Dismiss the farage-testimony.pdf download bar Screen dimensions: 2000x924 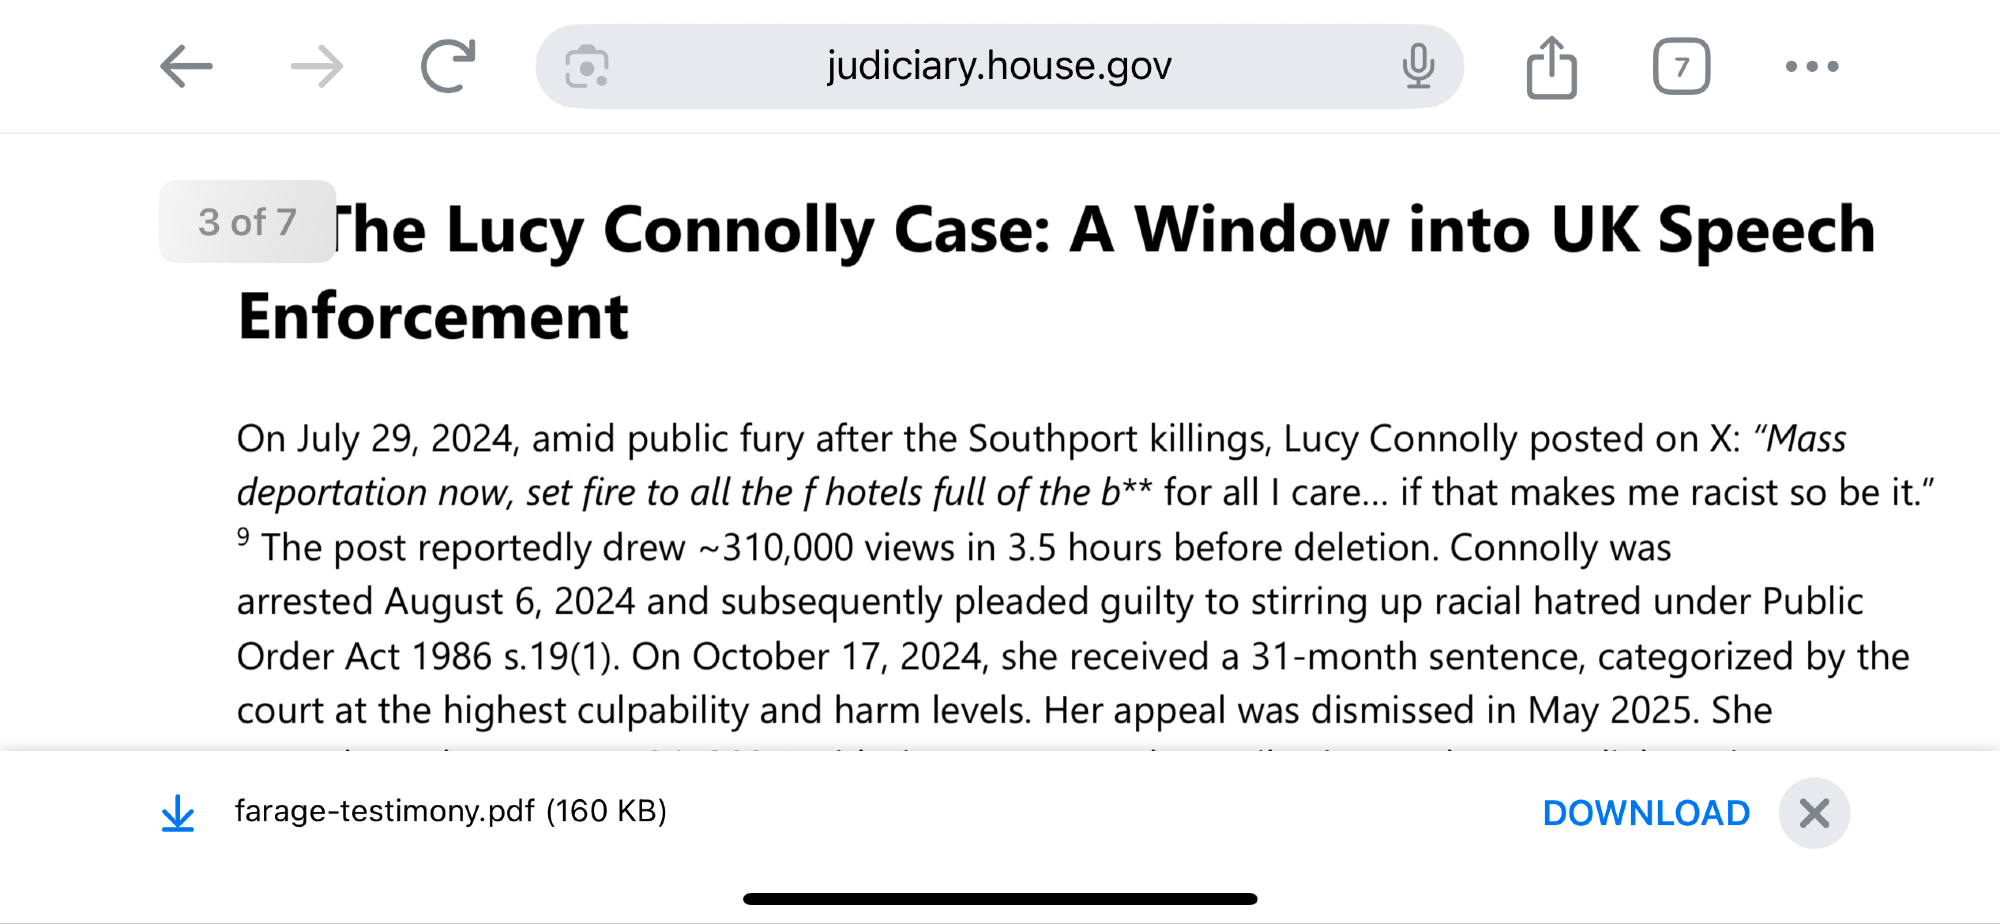1814,813
